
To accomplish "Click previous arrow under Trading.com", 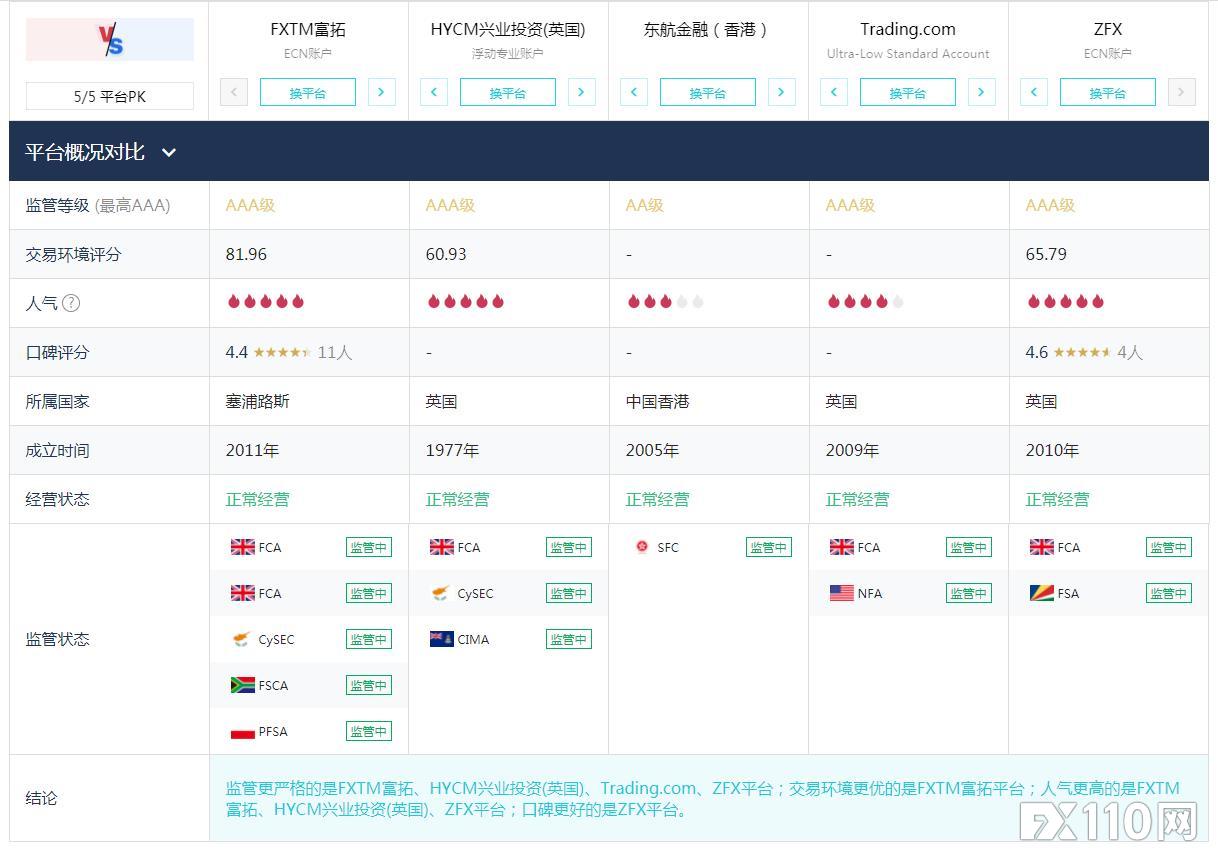I will pyautogui.click(x=833, y=93).
